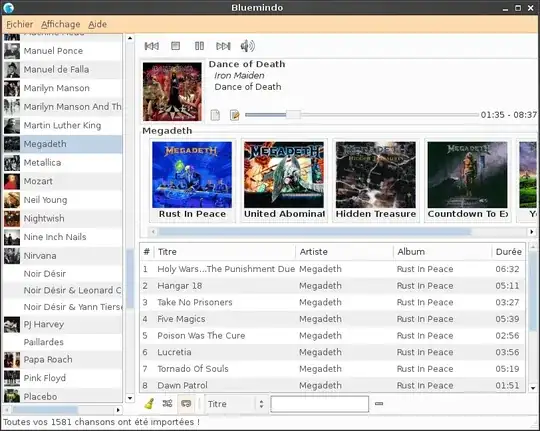The height and width of the screenshot is (431, 540).
Task: Select Martin Luther King entry
Action: click(x=63, y=125)
